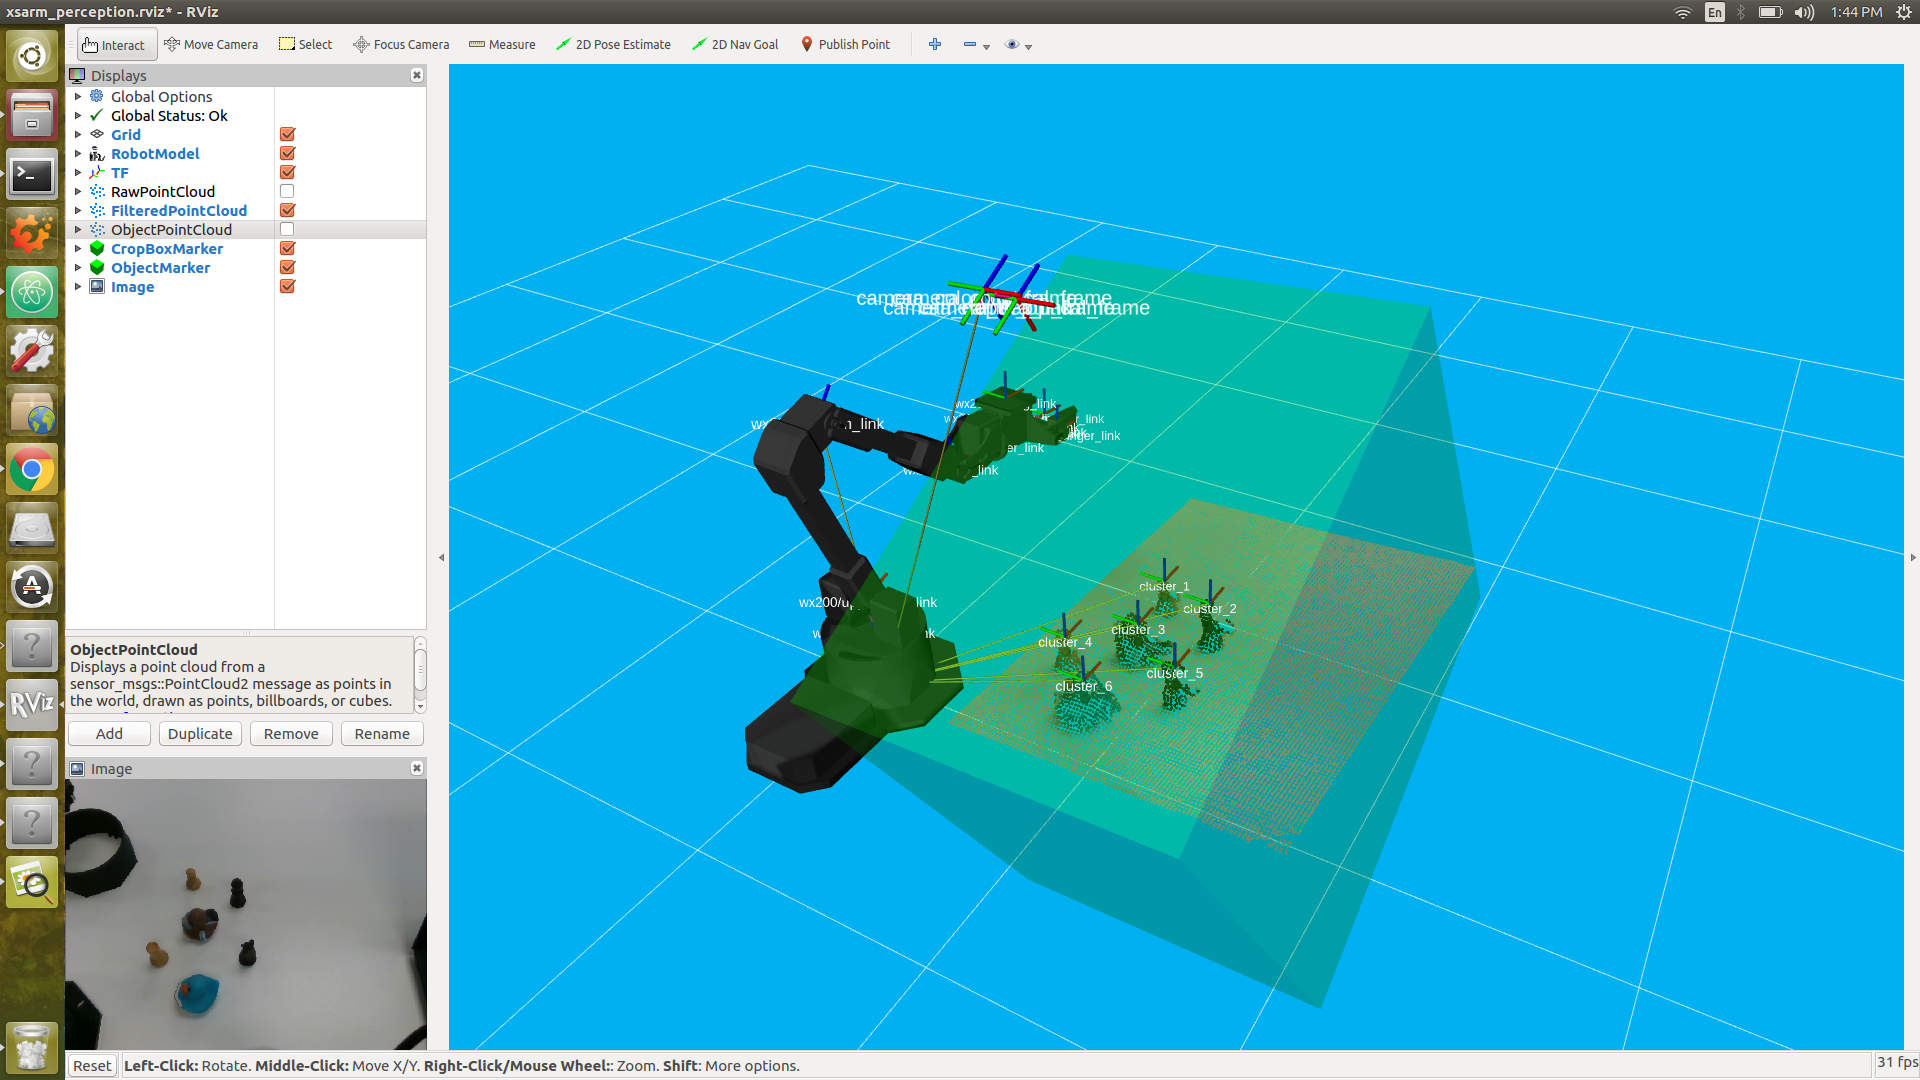Uncheck the CropBoxMarker checkbox
The image size is (1920, 1080).
(287, 249)
